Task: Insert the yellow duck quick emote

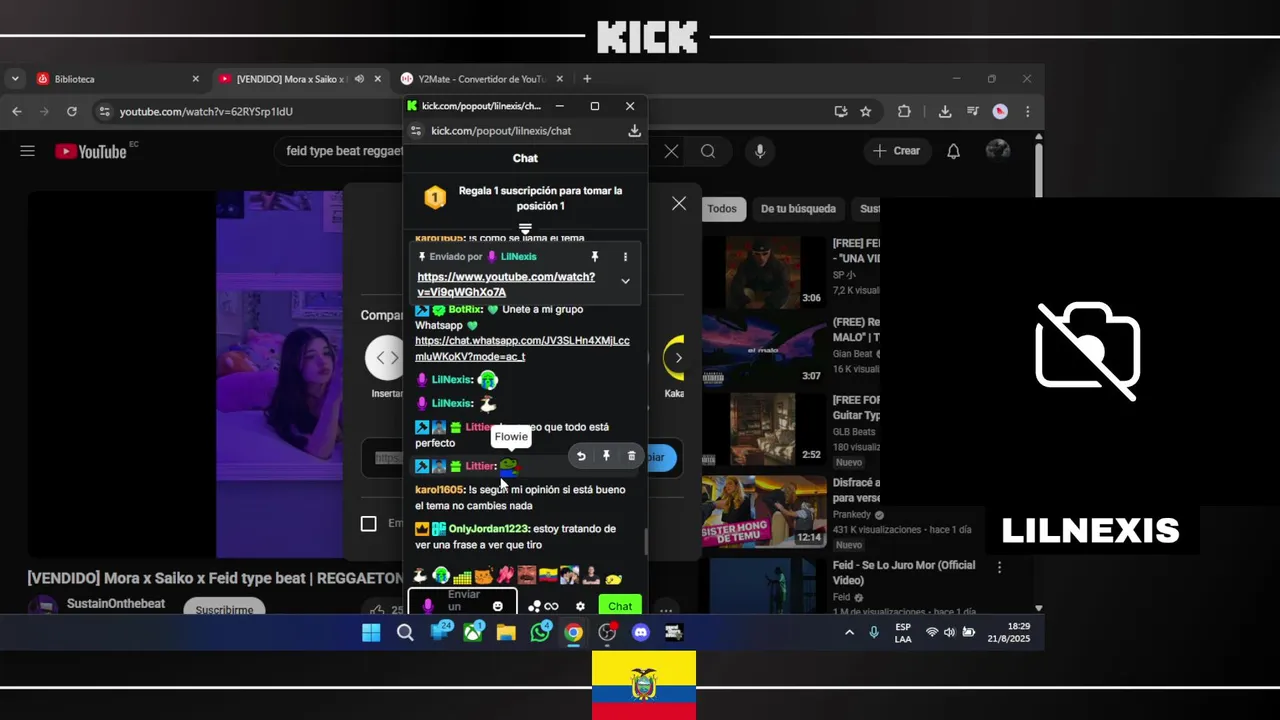Action: 614,578
